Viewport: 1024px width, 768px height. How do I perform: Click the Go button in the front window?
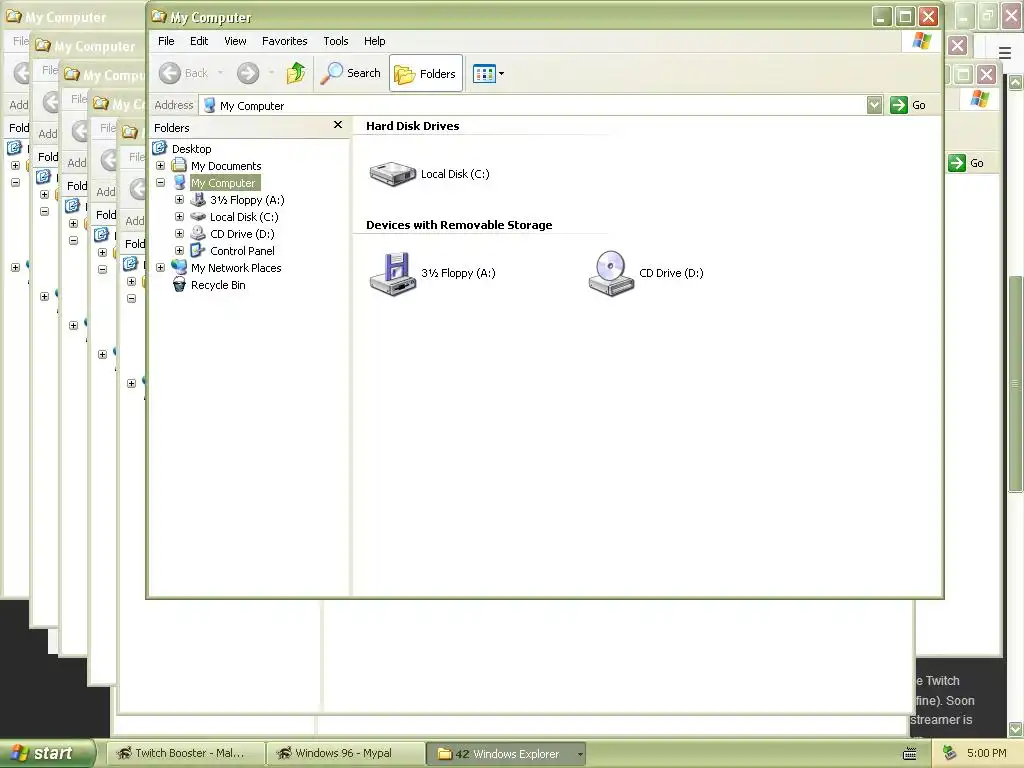point(908,105)
